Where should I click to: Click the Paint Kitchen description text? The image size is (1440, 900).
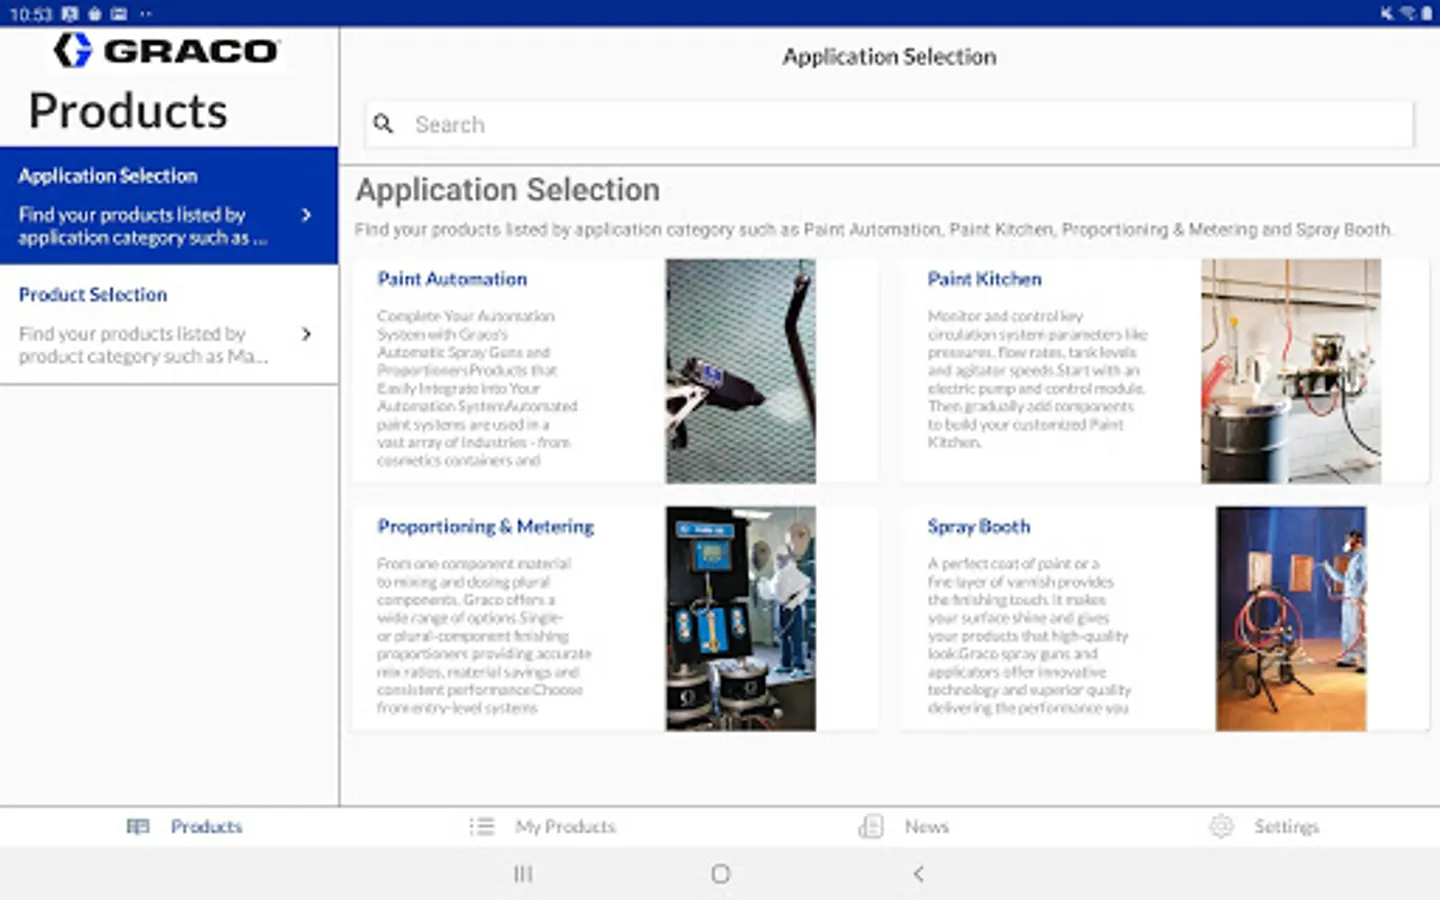(1037, 379)
